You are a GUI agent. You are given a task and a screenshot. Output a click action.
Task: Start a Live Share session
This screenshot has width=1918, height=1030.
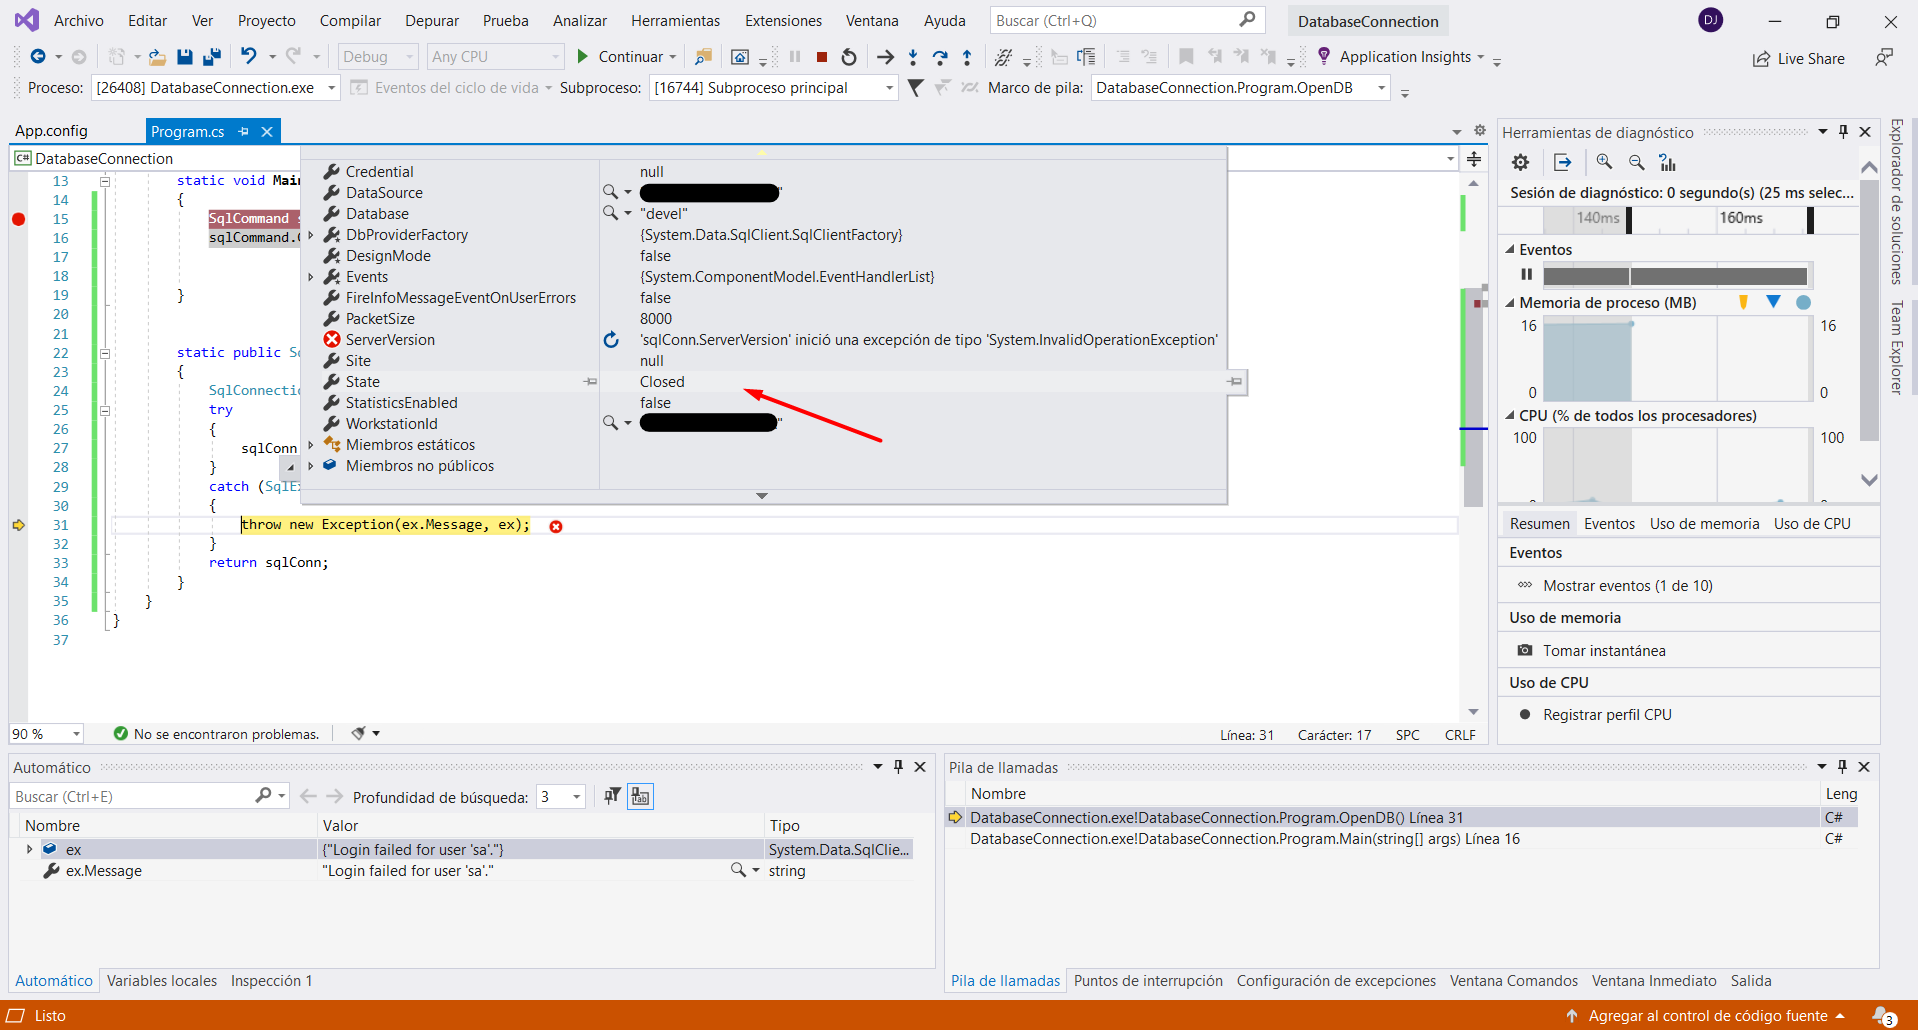coord(1798,59)
